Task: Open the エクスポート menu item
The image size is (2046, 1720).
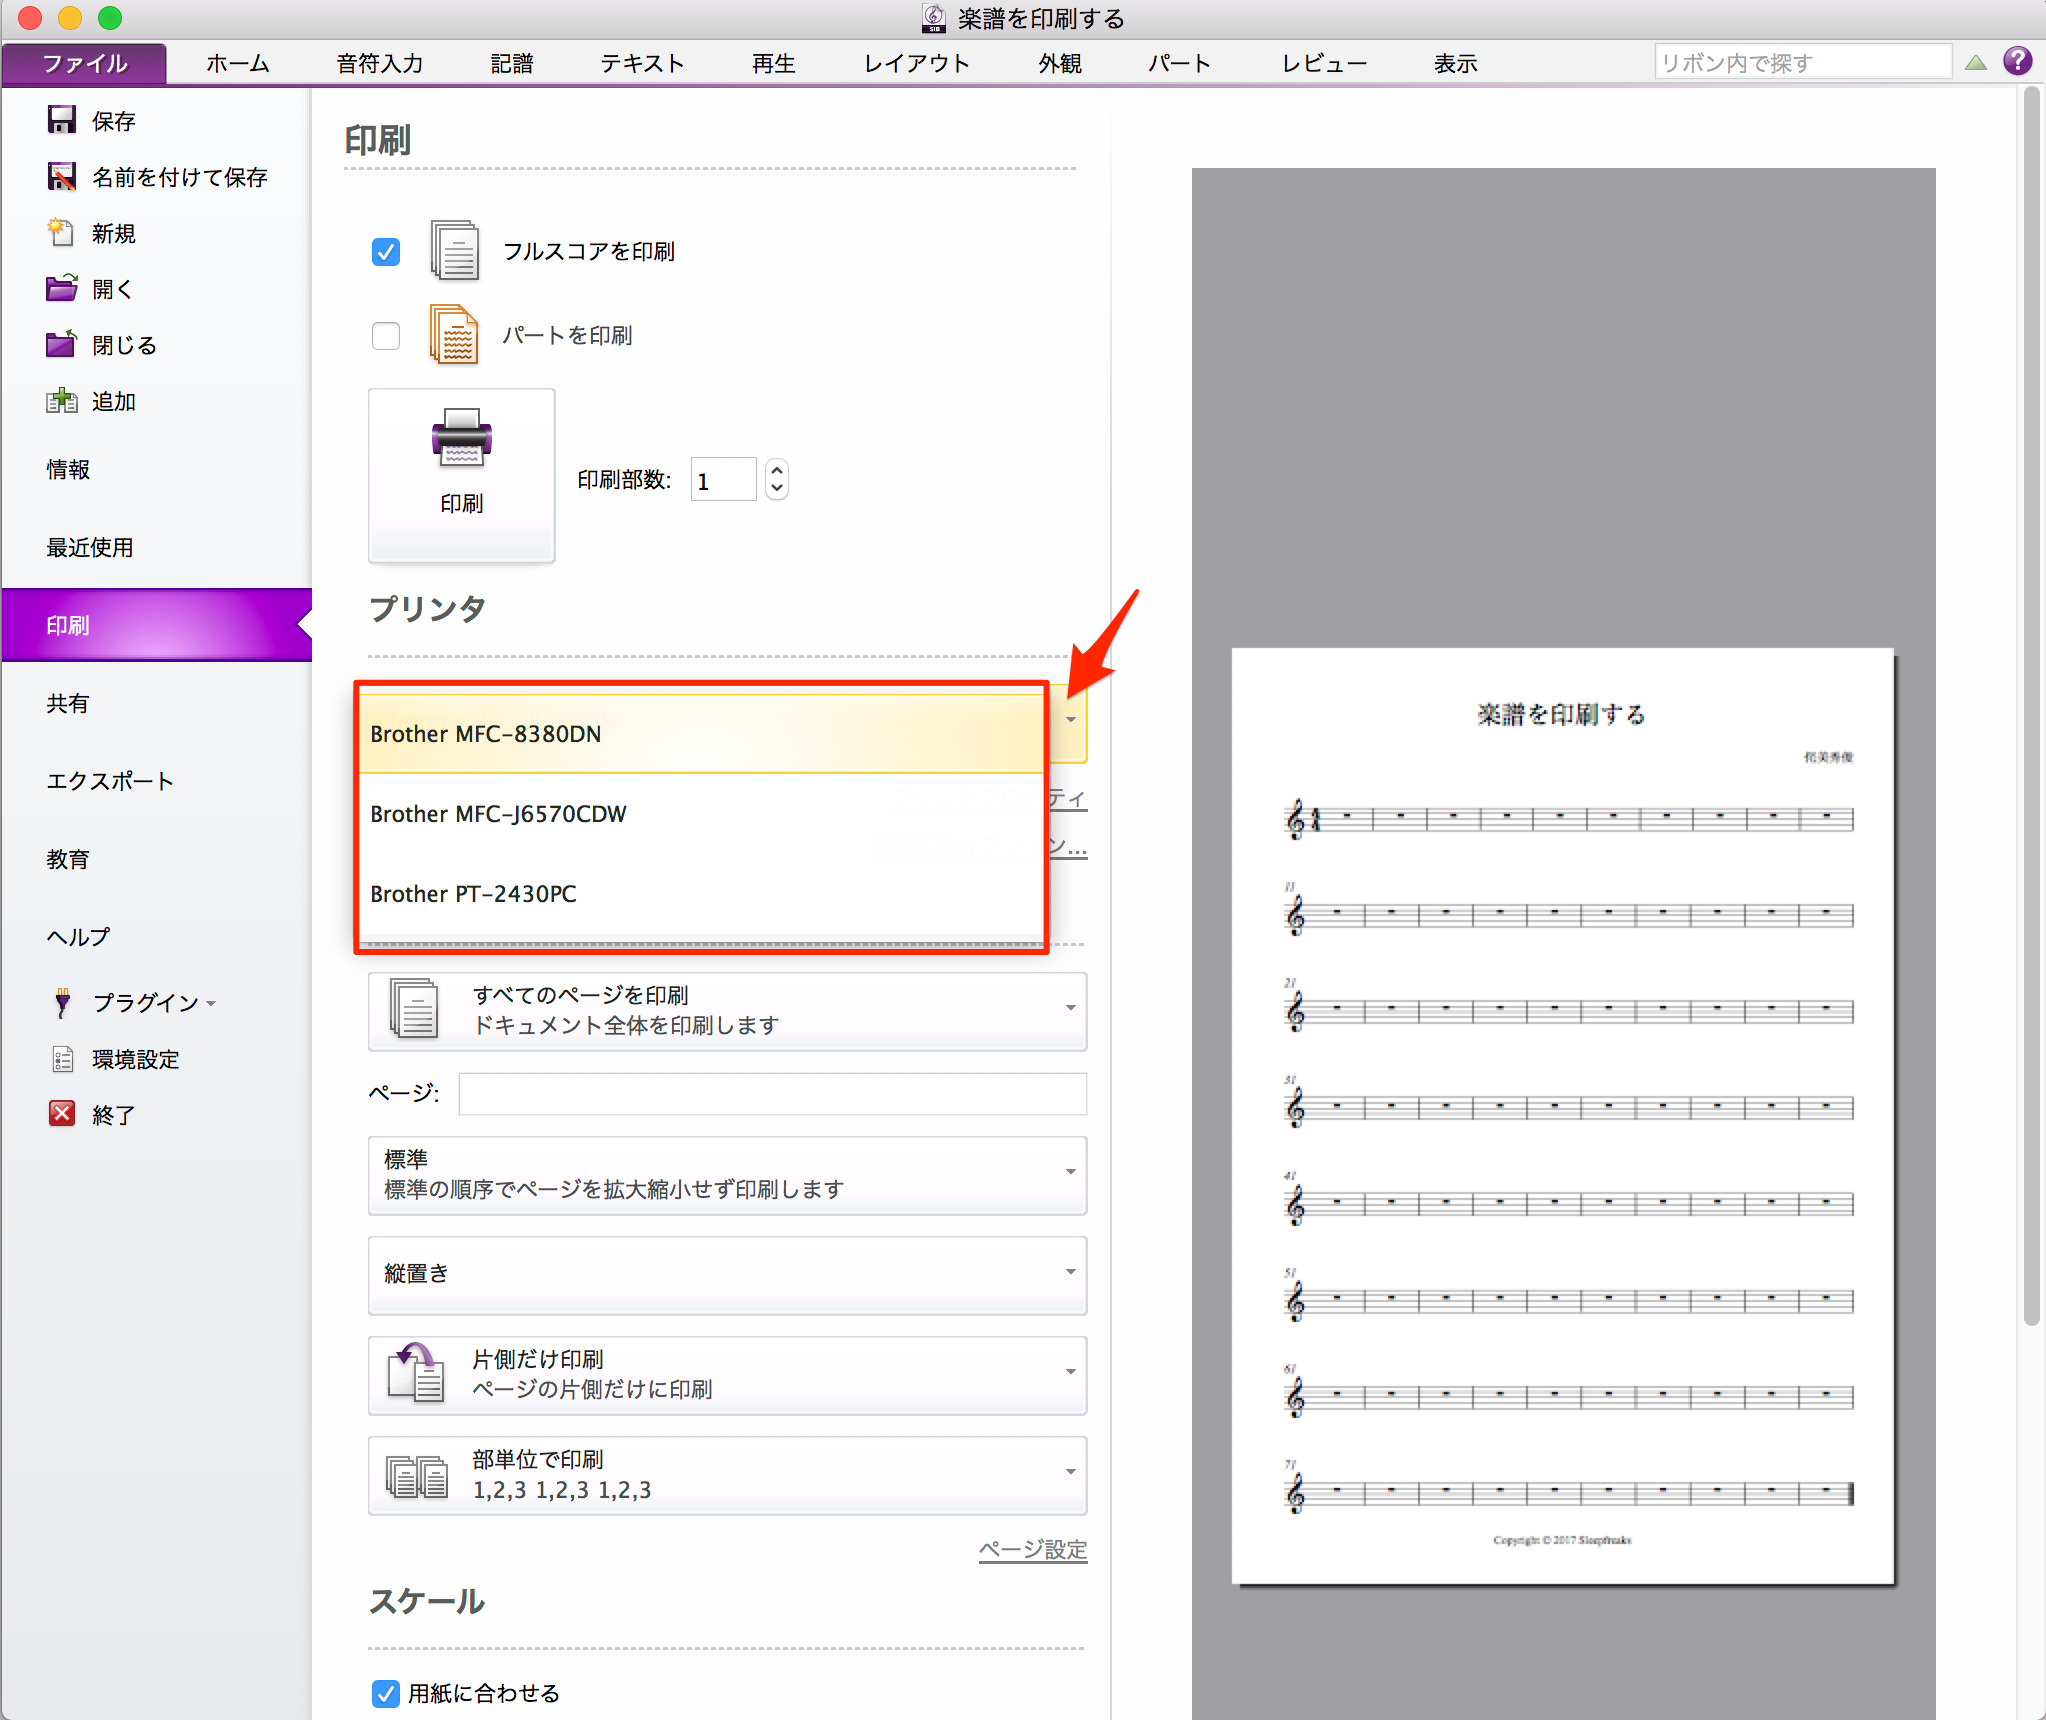Action: click(x=110, y=781)
